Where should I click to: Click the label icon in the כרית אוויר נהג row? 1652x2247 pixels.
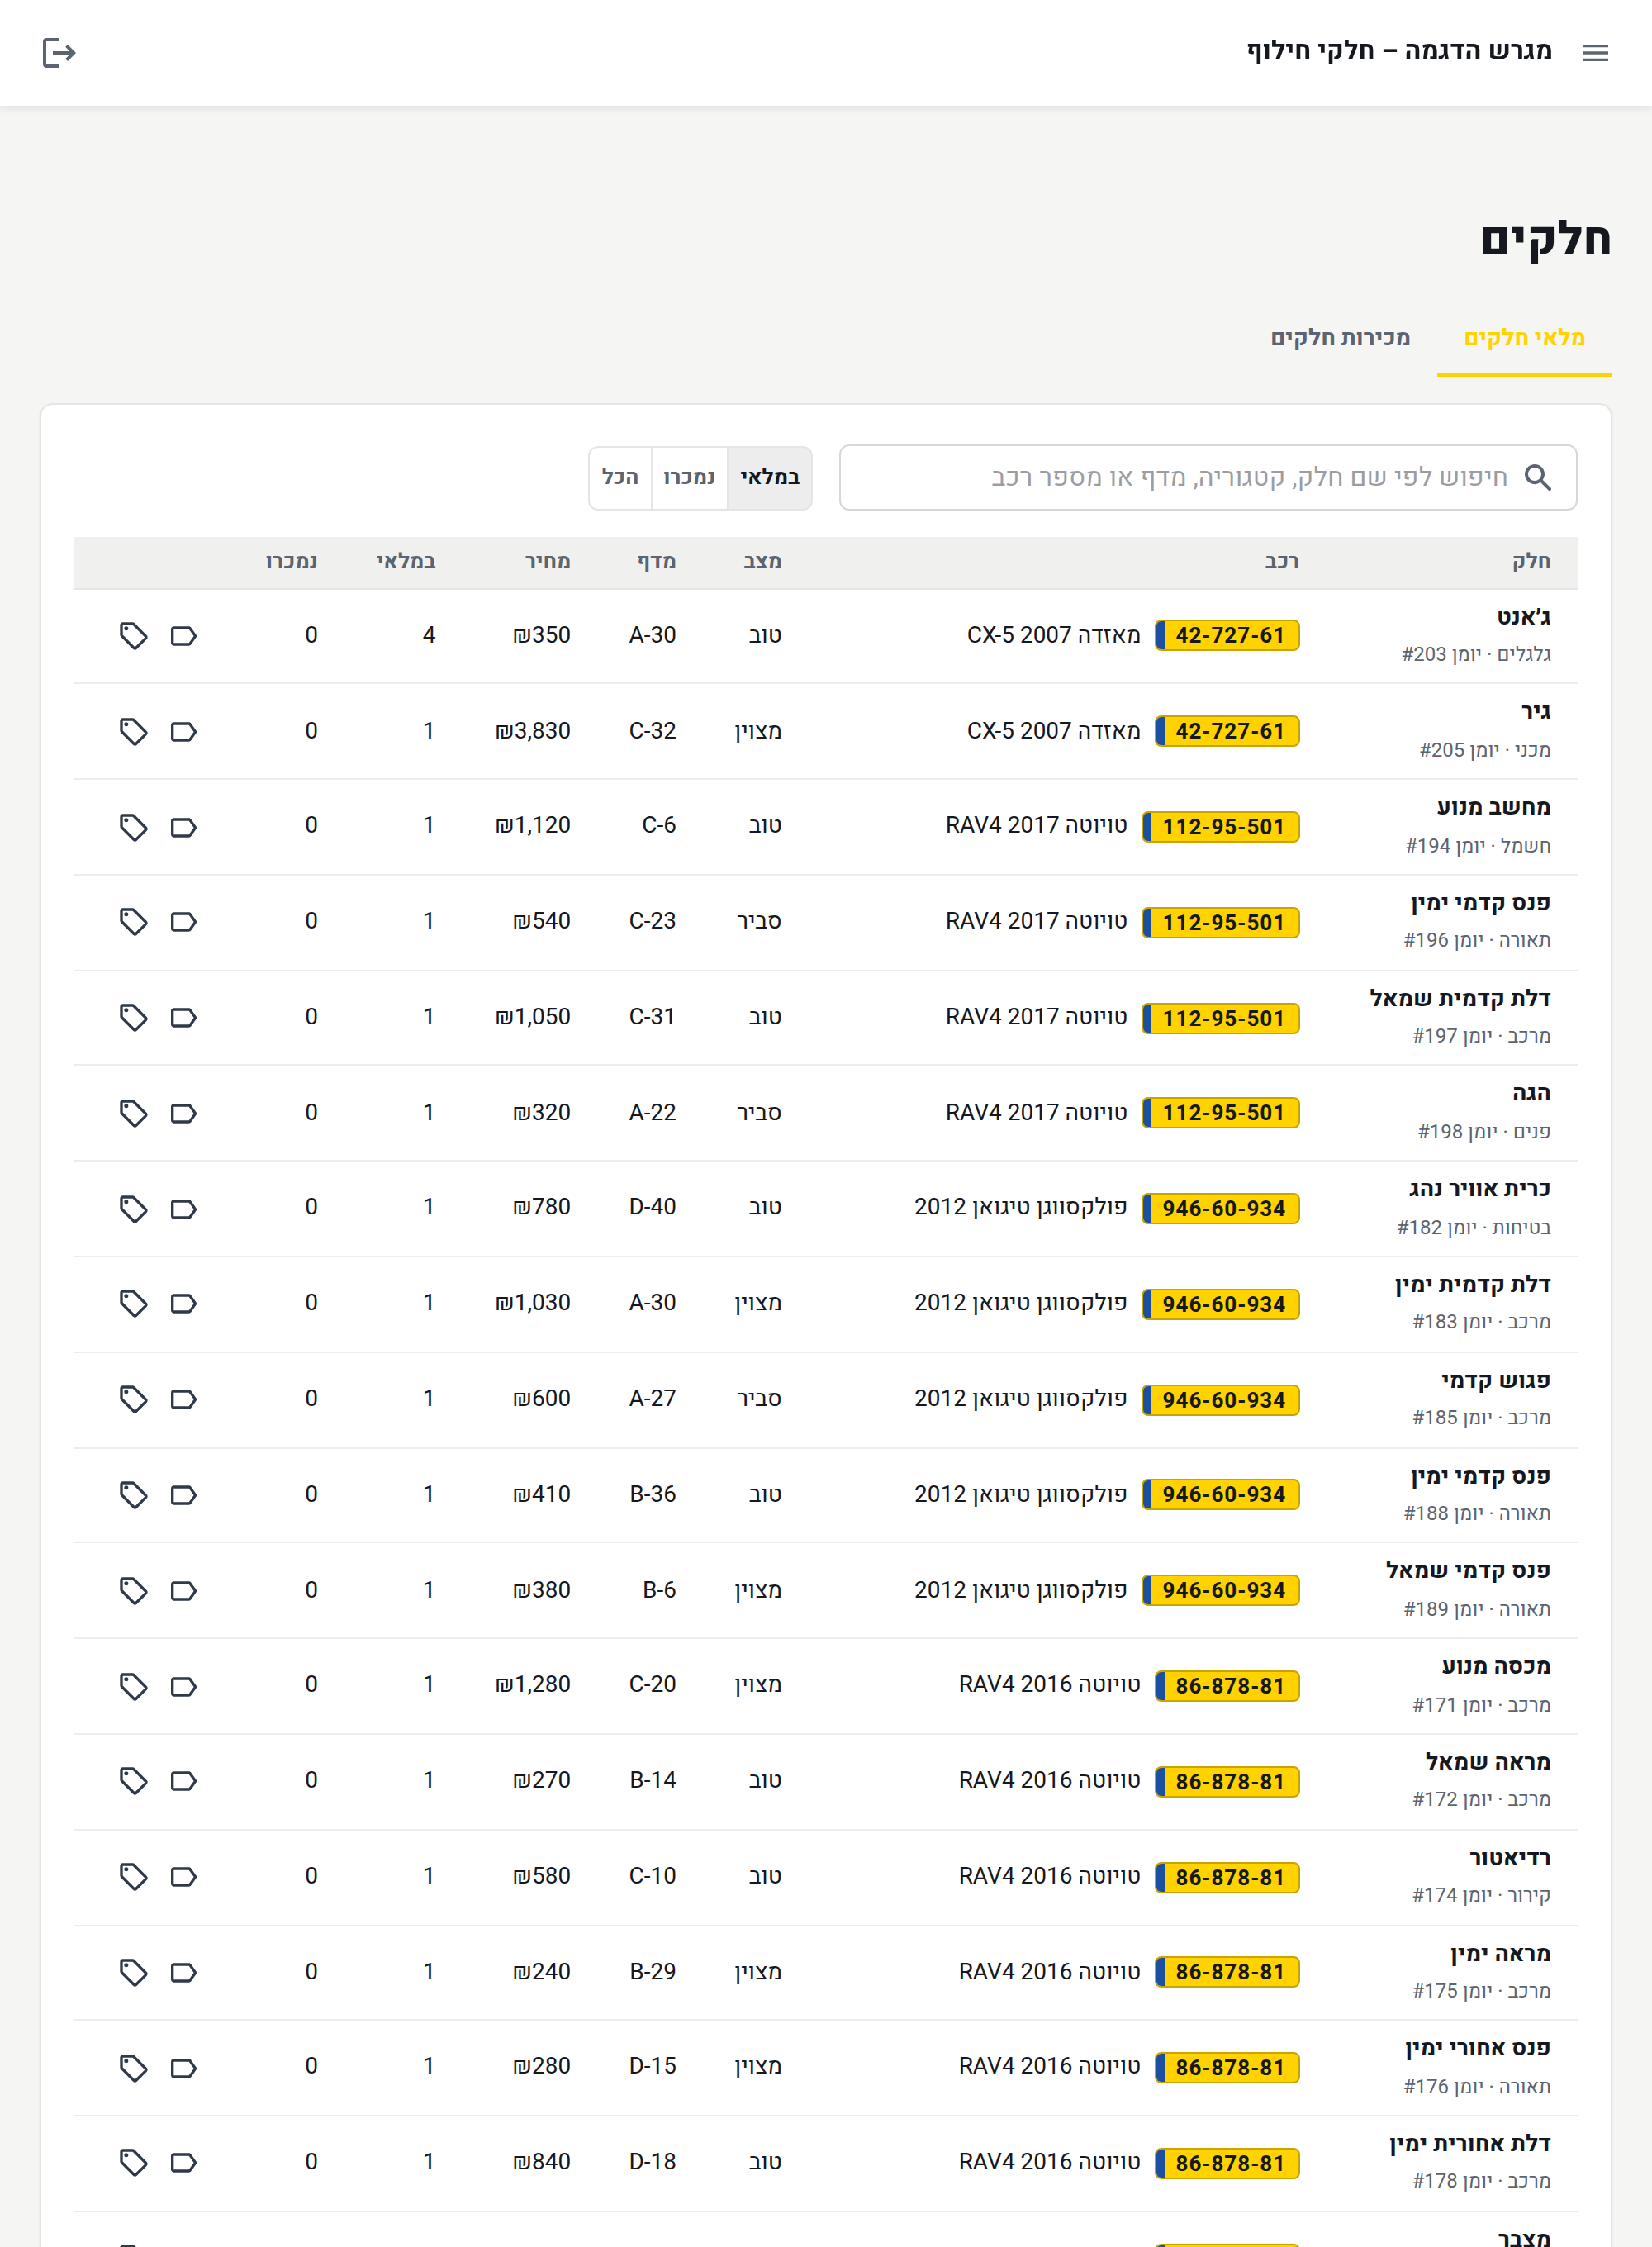tap(183, 1209)
